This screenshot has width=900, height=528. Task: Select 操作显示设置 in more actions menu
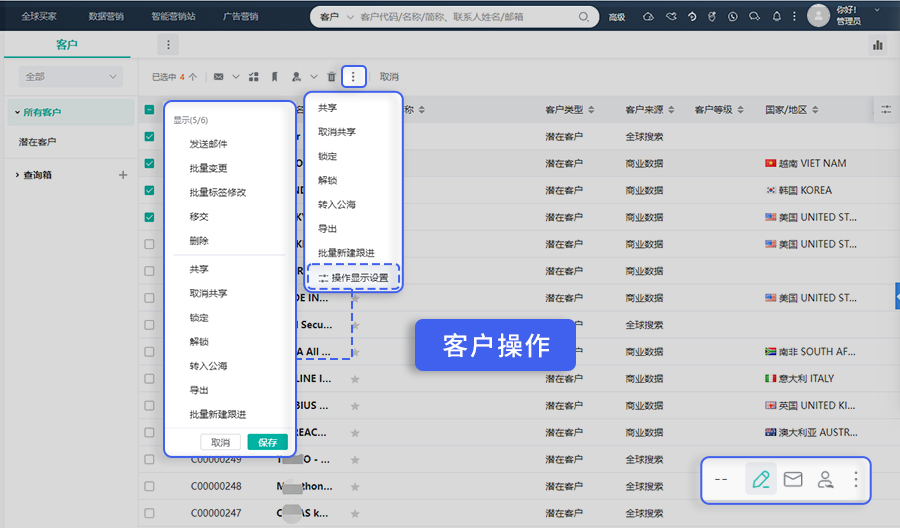click(354, 278)
